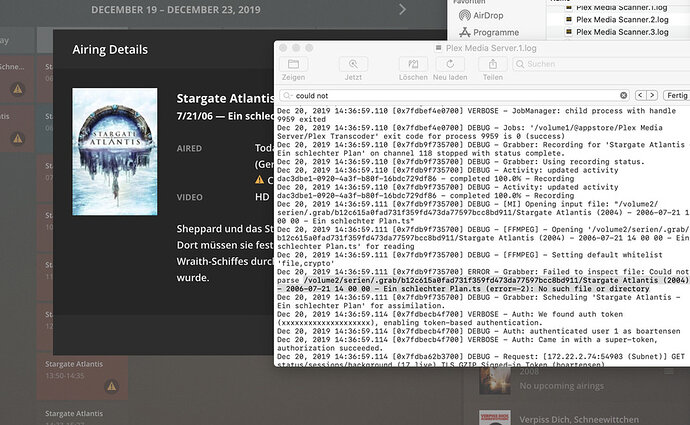Image resolution: width=690 pixels, height=425 pixels.
Task: Click the Jetzt toolbar icon
Action: 353,65
